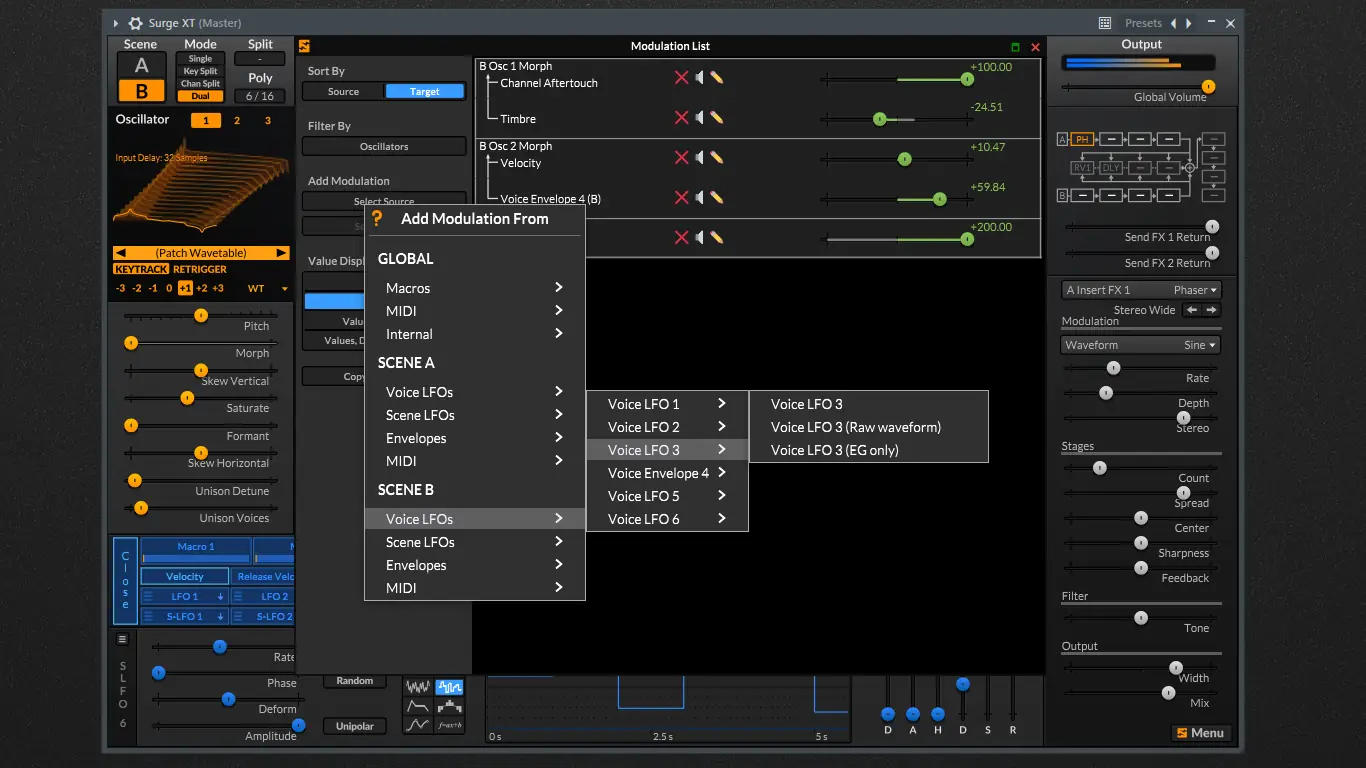Sort modulation list by Target

click(425, 91)
